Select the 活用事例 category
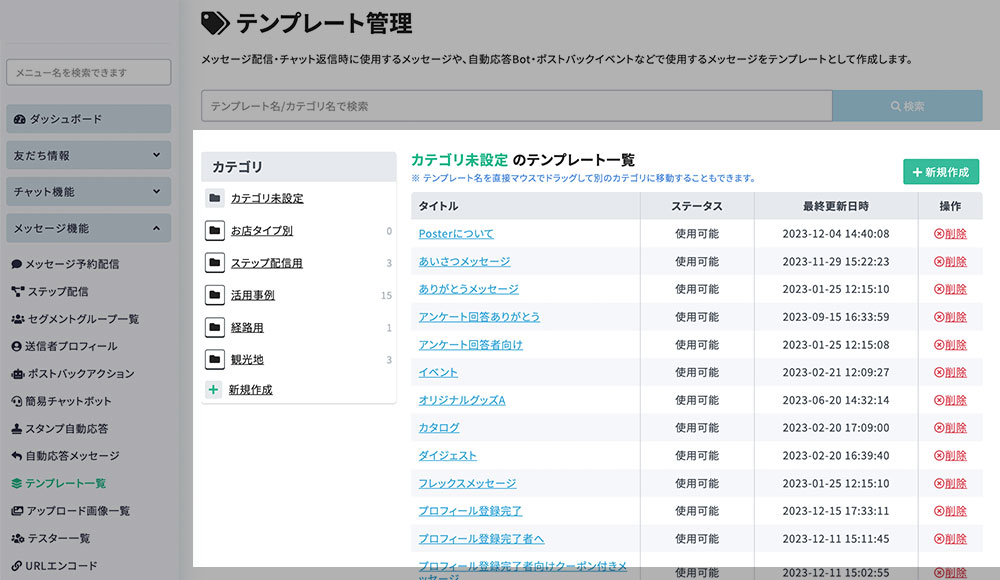 [253, 295]
